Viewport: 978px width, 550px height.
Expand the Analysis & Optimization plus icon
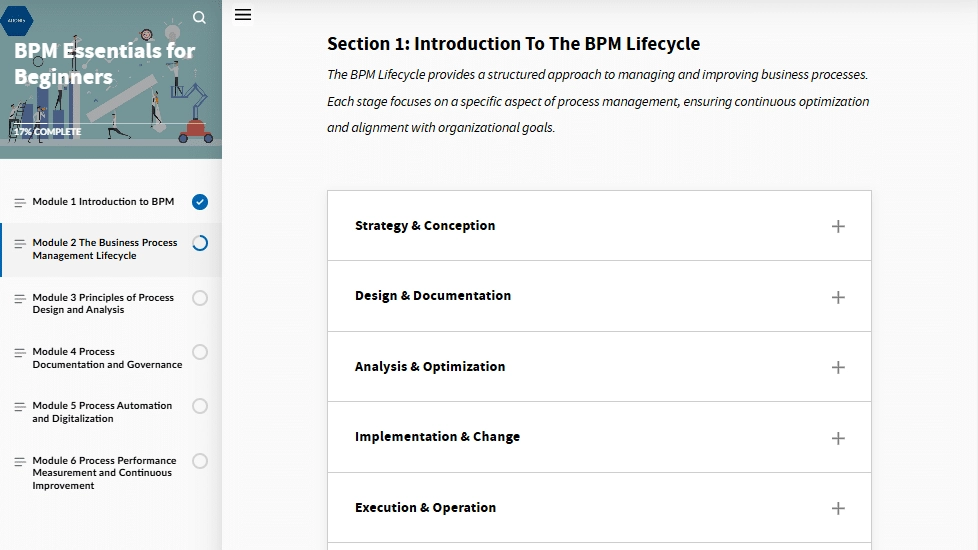pos(838,367)
